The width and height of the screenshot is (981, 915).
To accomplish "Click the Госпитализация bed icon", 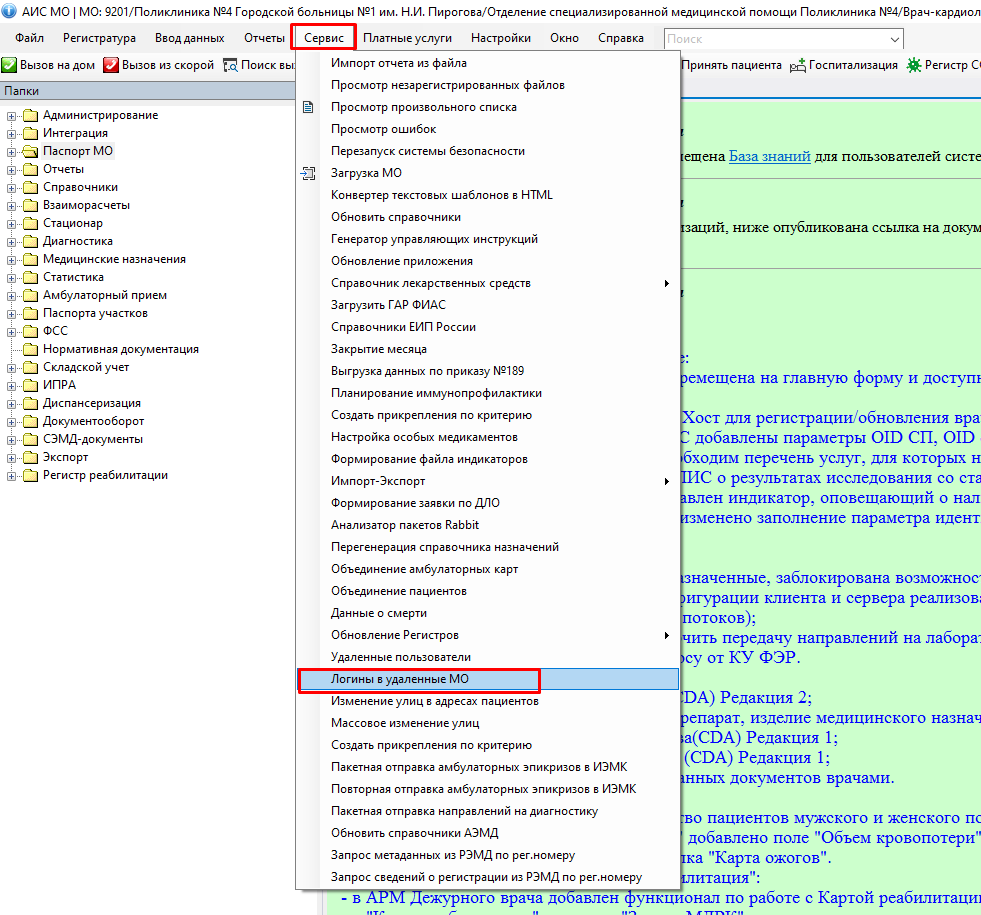I will point(798,65).
